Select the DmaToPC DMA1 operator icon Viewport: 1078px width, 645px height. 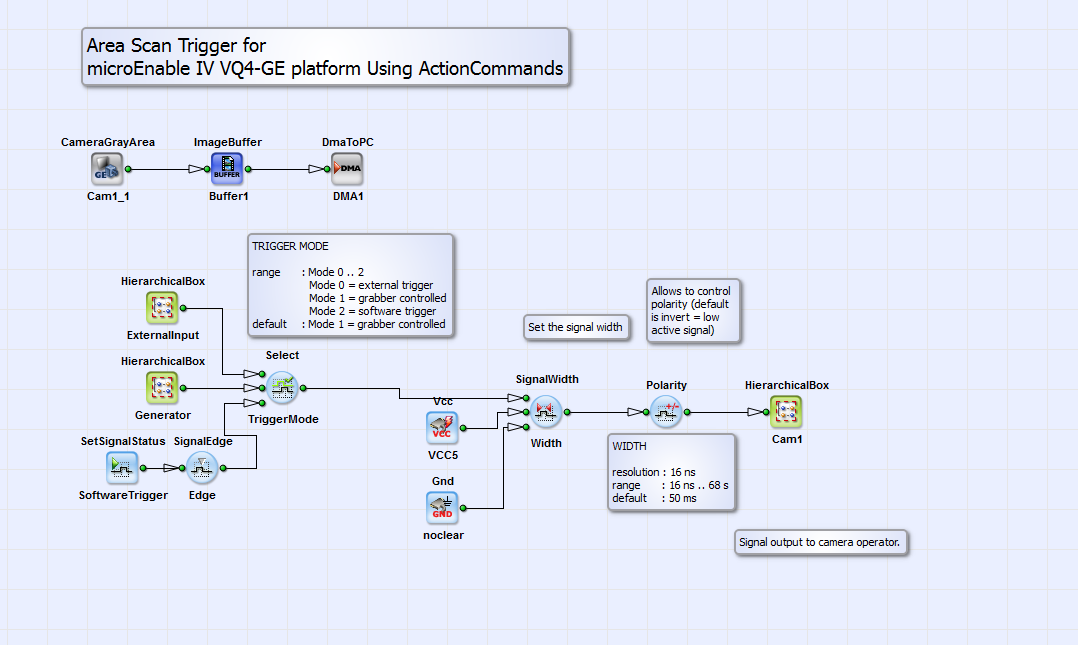pyautogui.click(x=347, y=169)
